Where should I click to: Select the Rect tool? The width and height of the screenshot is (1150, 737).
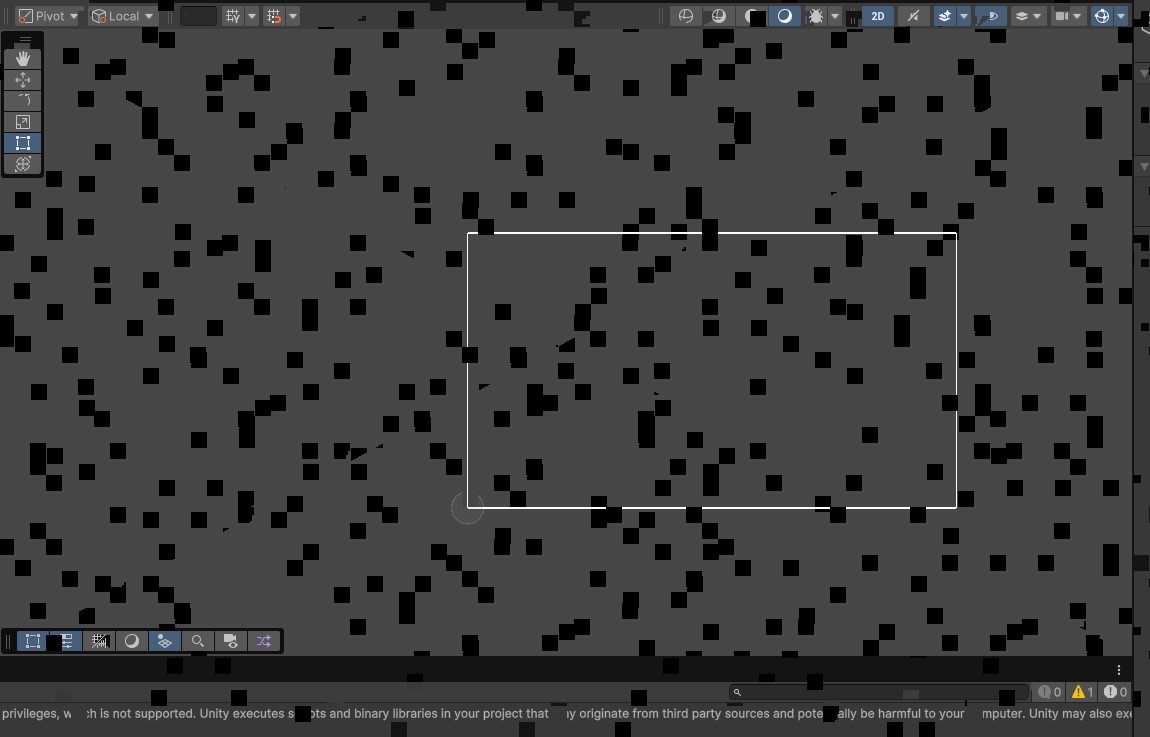tap(23, 143)
